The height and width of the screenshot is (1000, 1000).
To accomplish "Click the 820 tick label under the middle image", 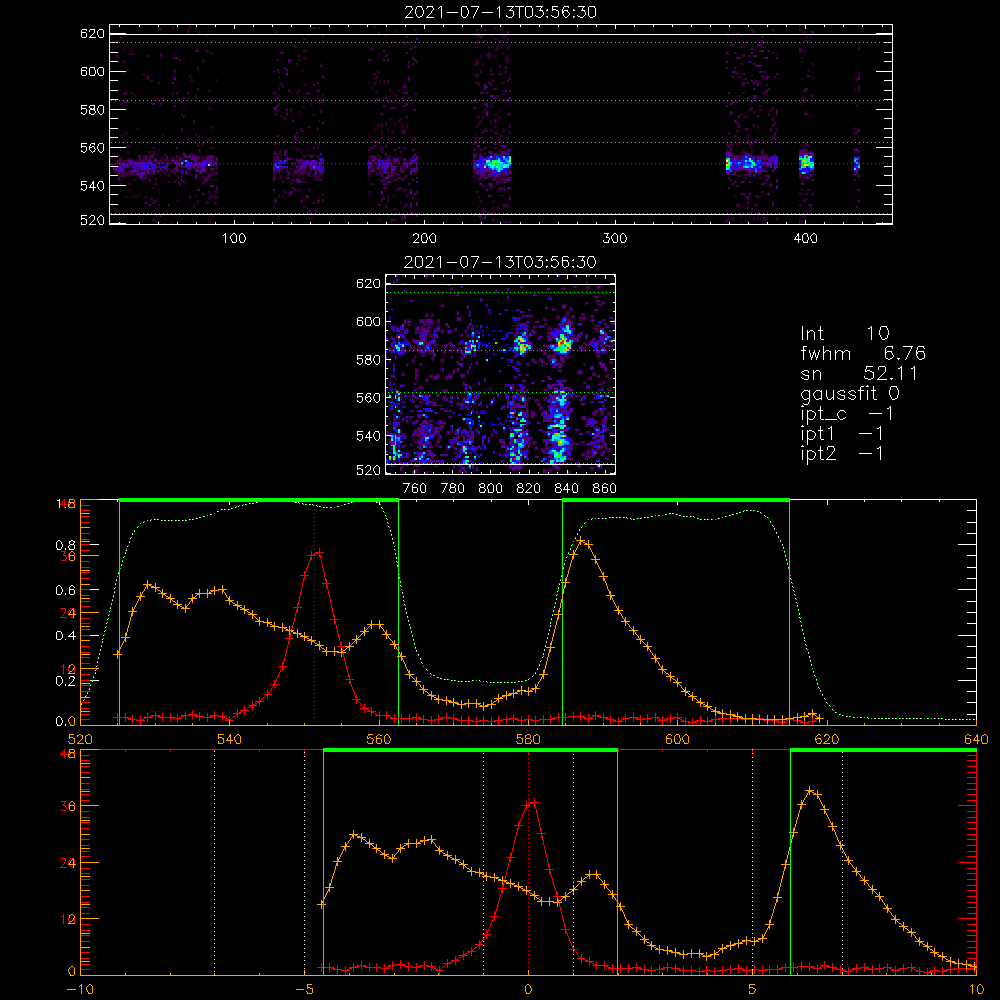I will tap(529, 489).
